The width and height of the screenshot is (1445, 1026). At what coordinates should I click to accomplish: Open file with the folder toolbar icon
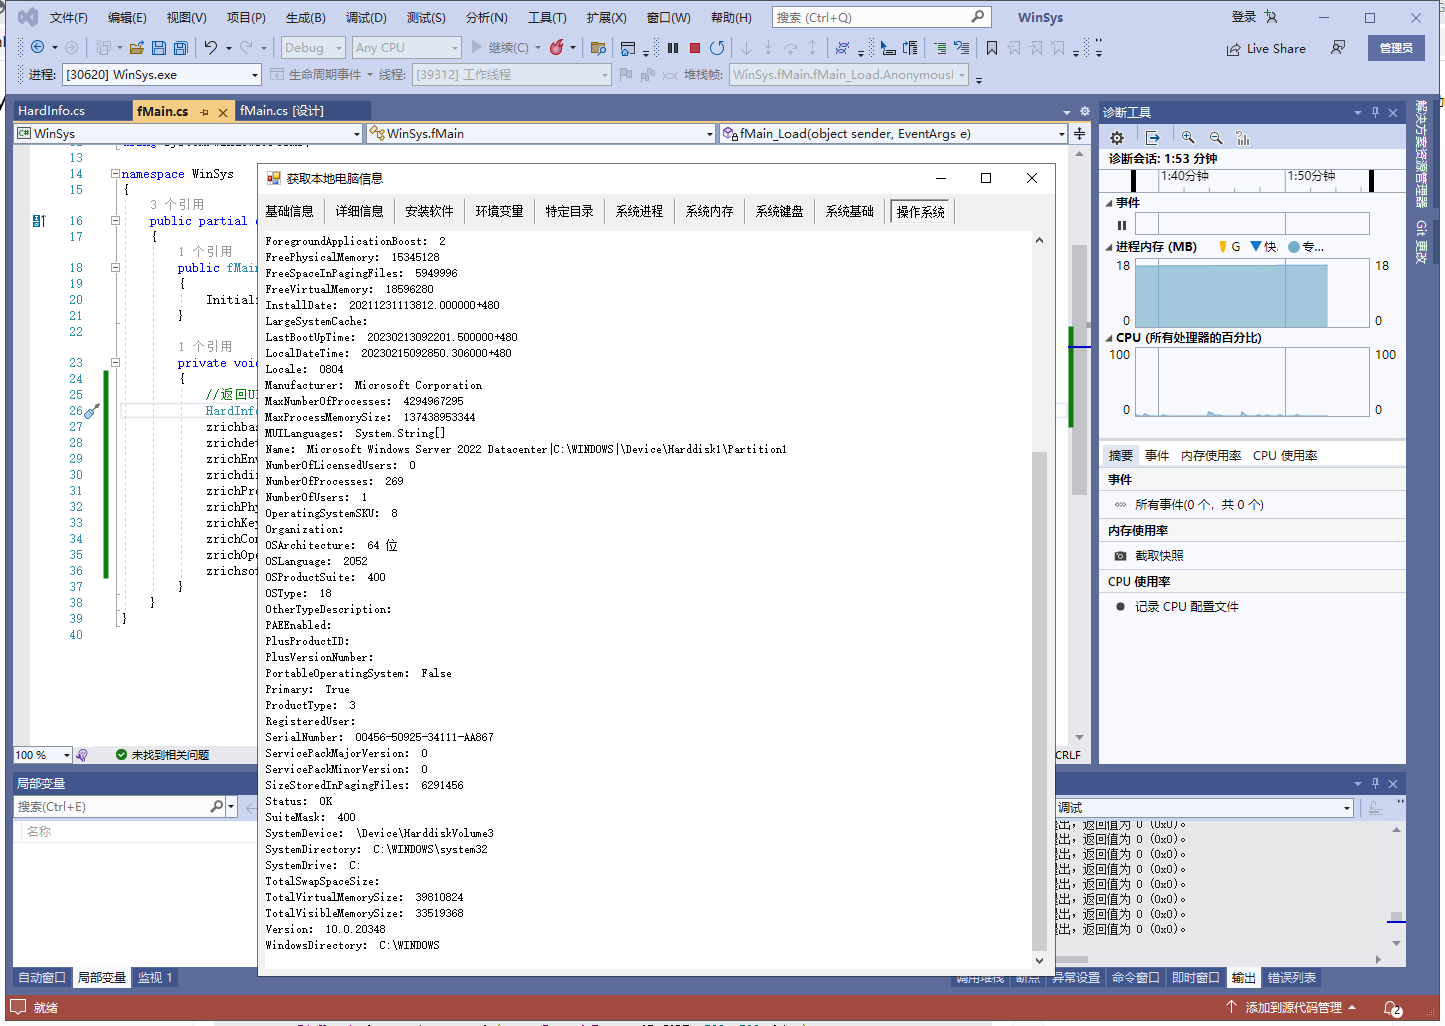pos(137,47)
